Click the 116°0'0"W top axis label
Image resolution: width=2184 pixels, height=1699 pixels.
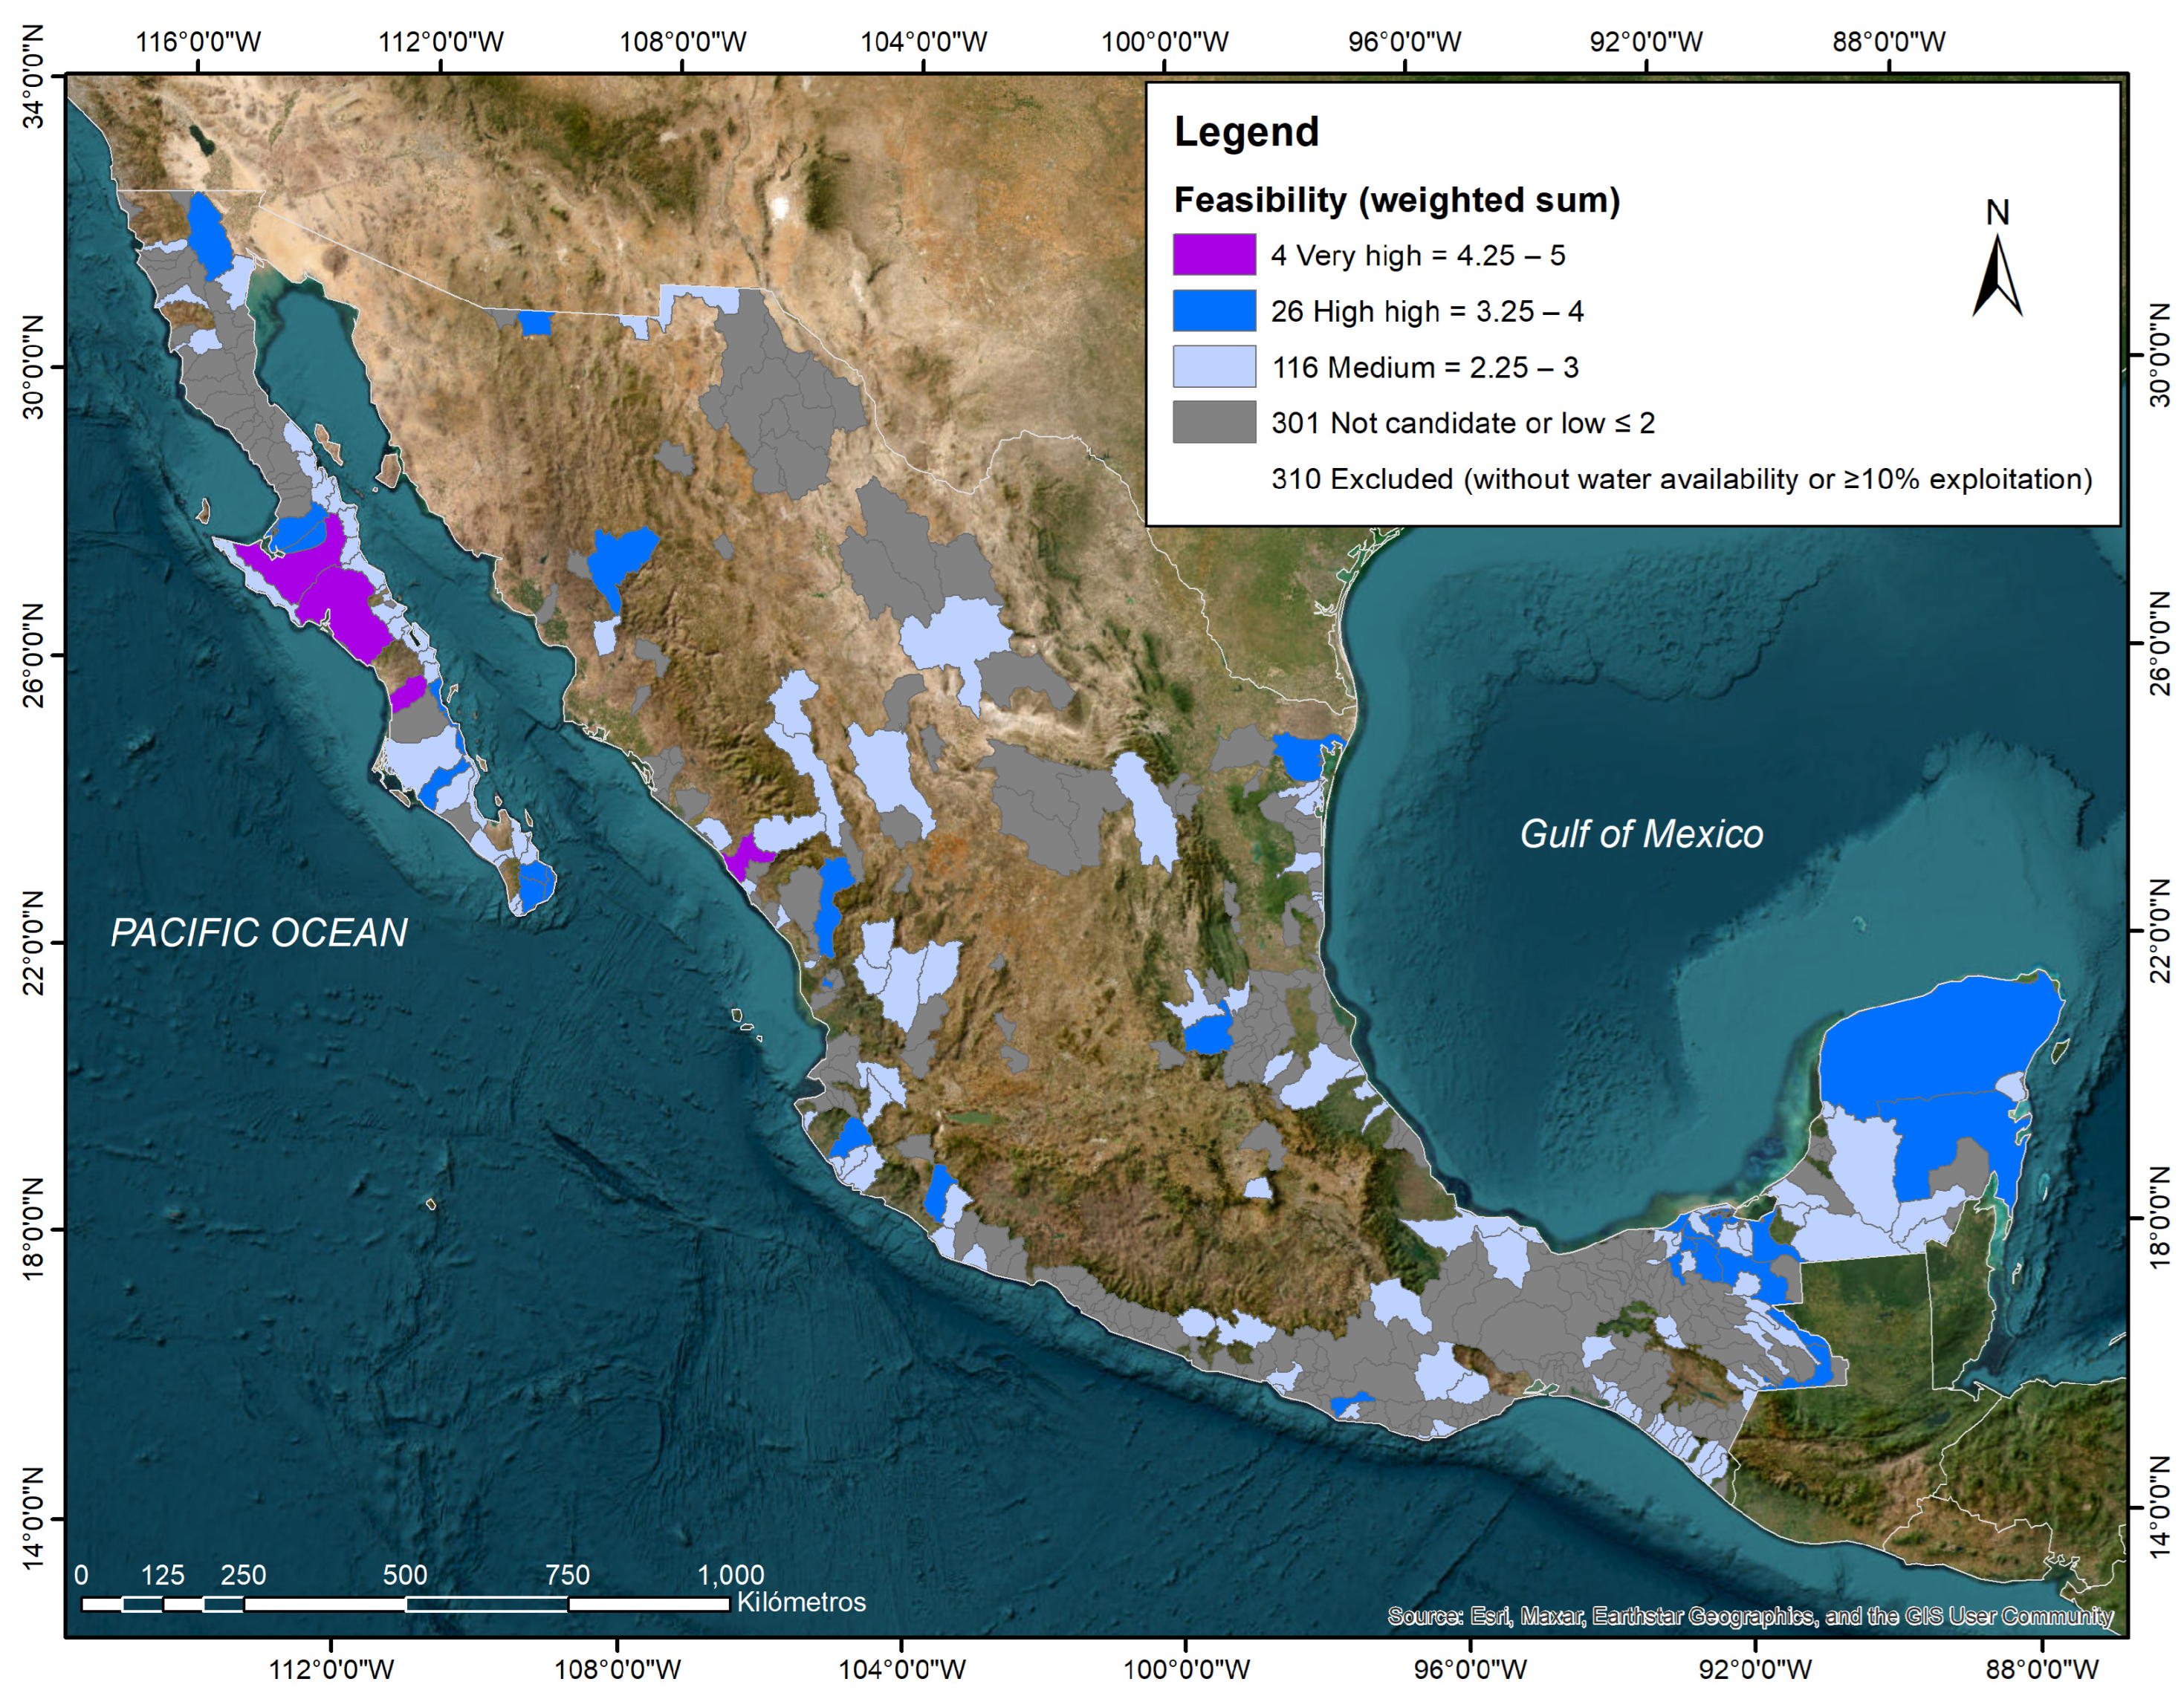198,42
